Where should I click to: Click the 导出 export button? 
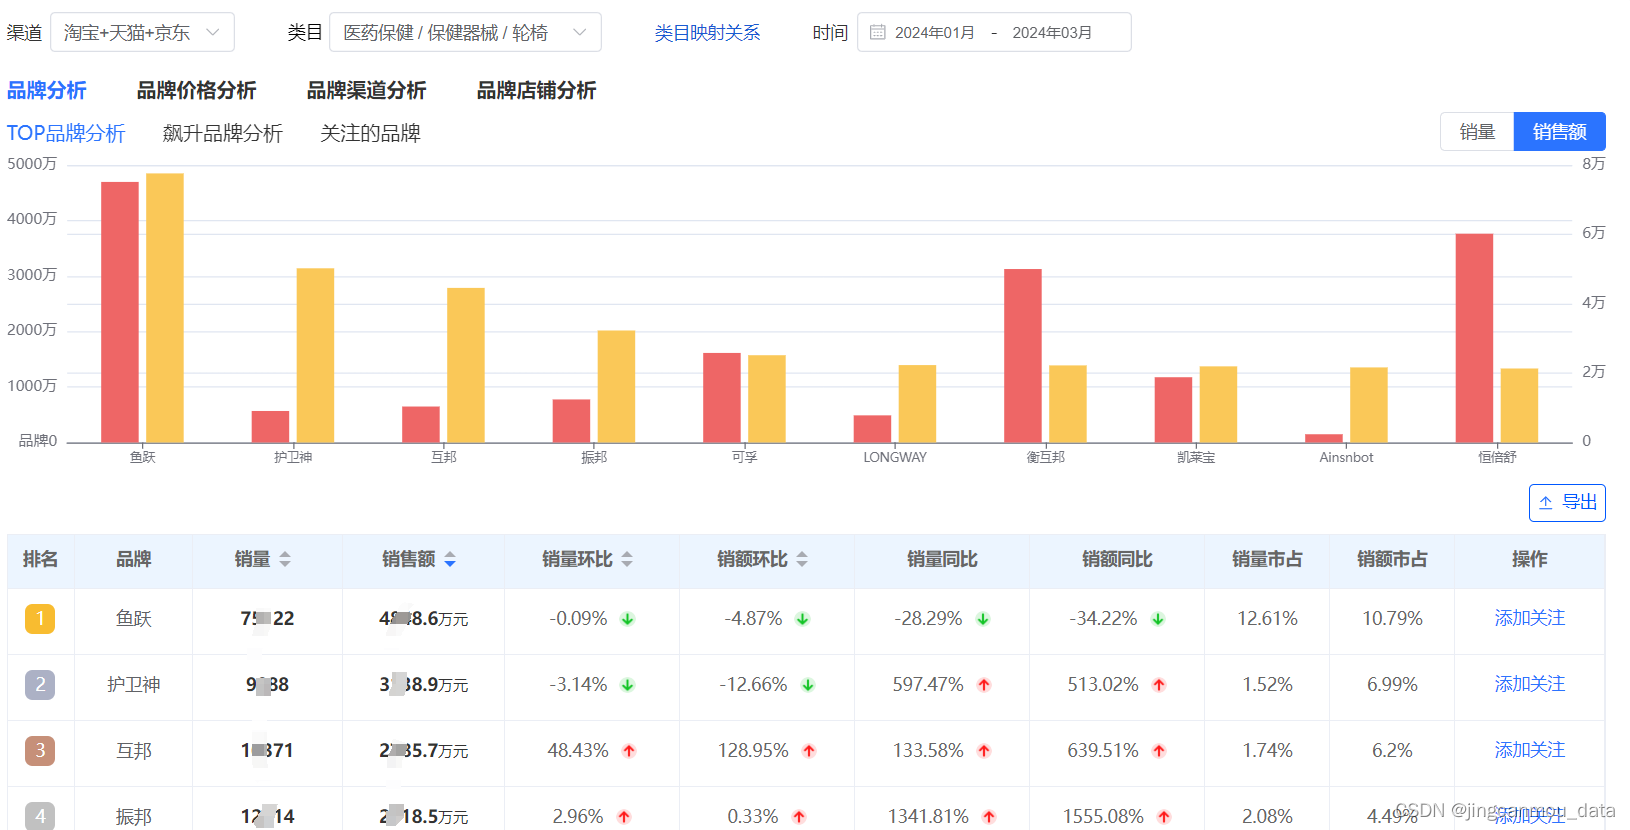pos(1567,502)
